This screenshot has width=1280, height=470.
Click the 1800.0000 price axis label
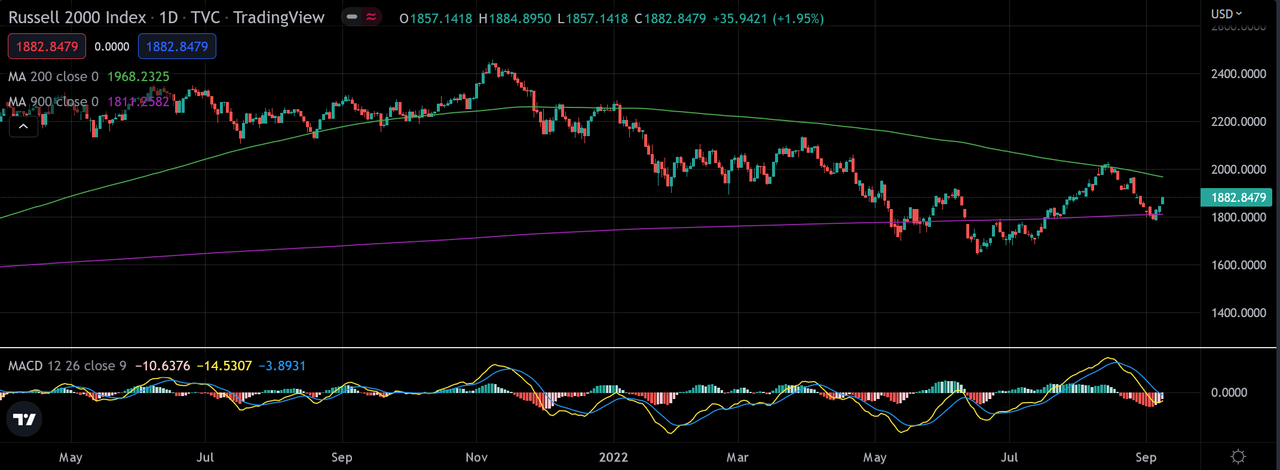(x=1240, y=218)
